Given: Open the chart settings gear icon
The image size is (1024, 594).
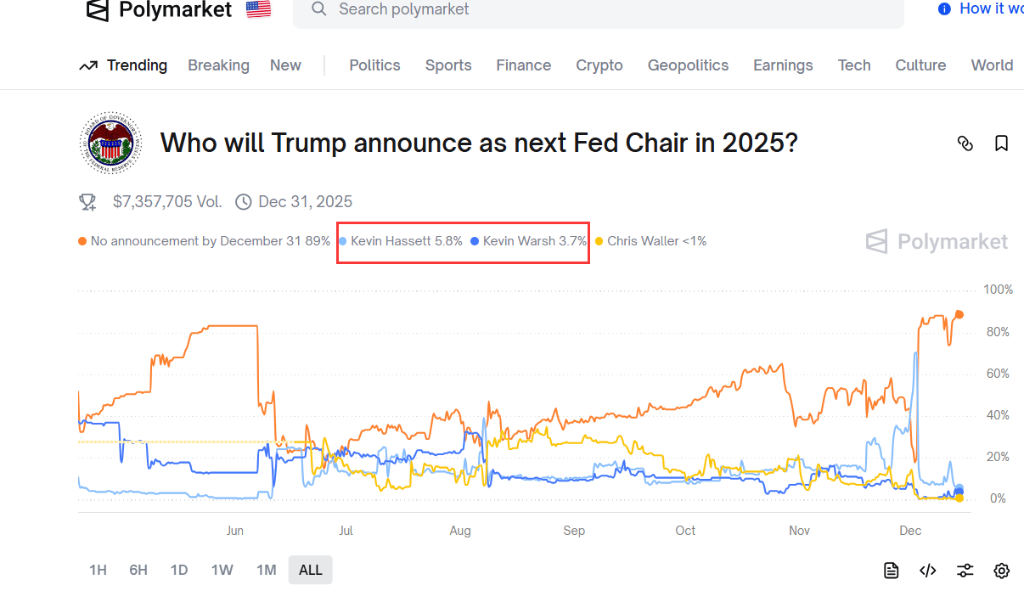Looking at the screenshot, I should coord(1001,570).
